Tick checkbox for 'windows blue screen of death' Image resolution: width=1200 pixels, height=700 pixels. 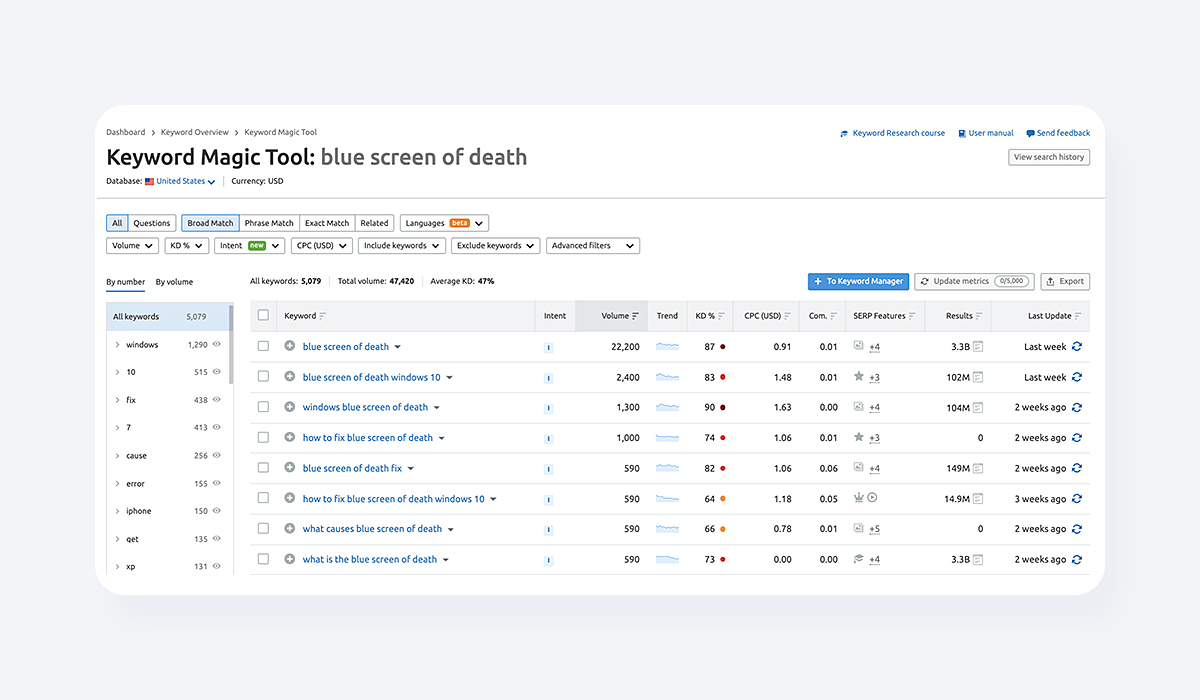coord(264,407)
